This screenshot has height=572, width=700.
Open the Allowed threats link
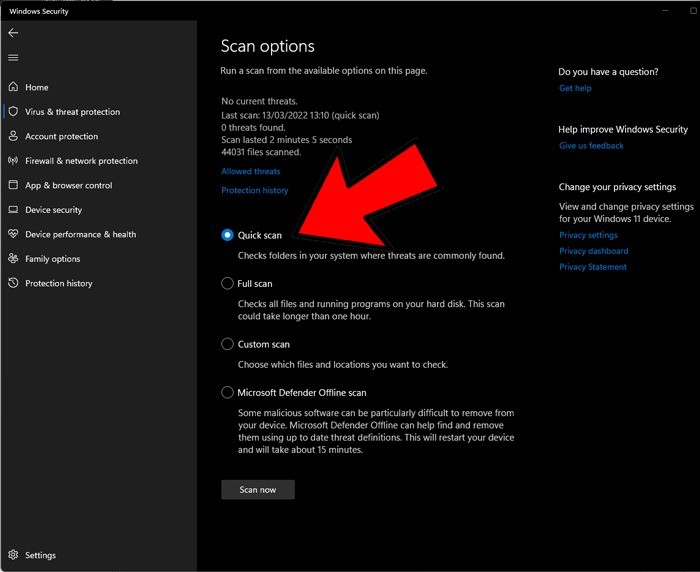pyautogui.click(x=250, y=171)
